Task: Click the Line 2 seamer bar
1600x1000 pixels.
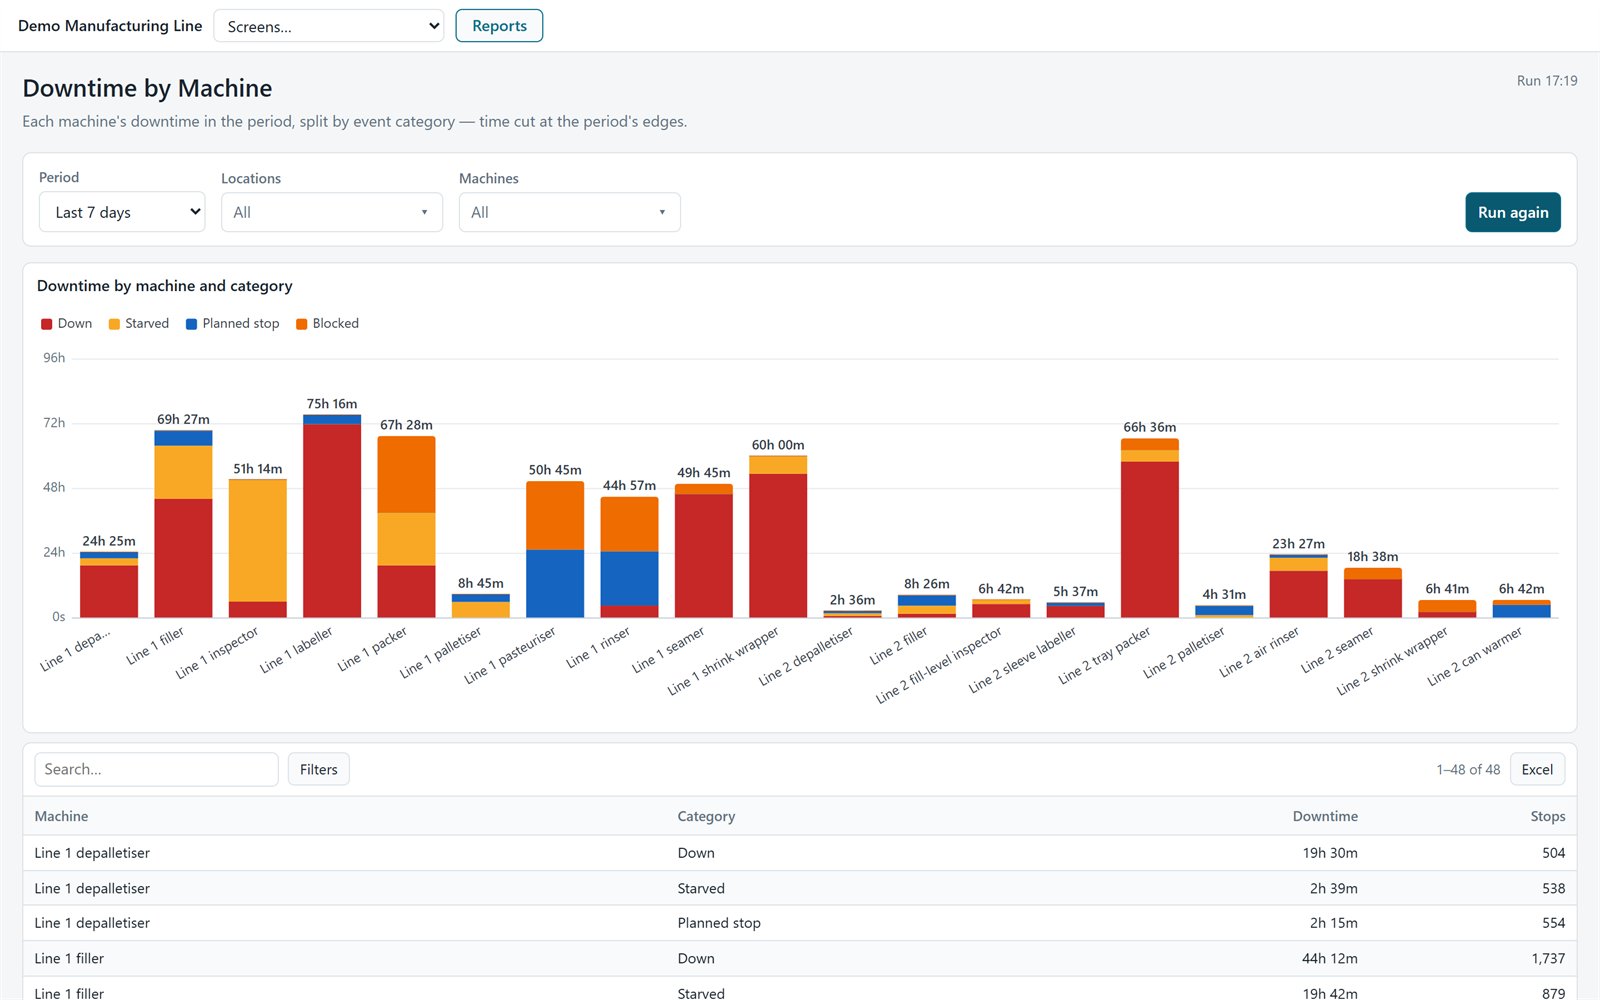Action: pos(1373,593)
